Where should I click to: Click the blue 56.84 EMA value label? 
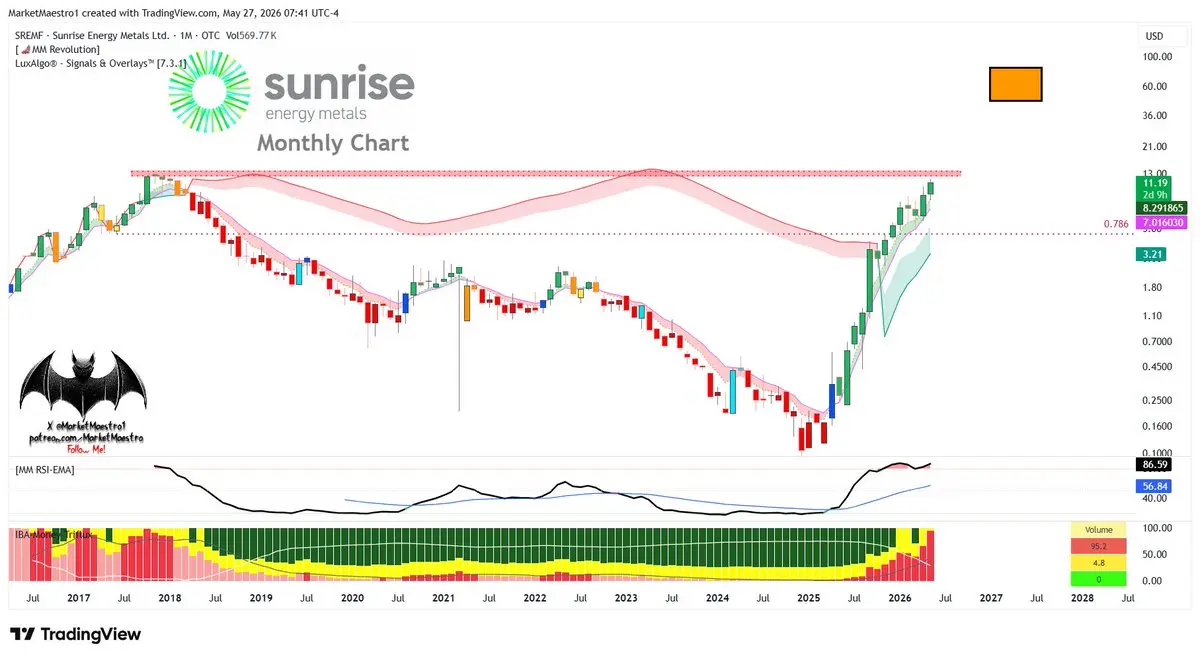(1152, 485)
